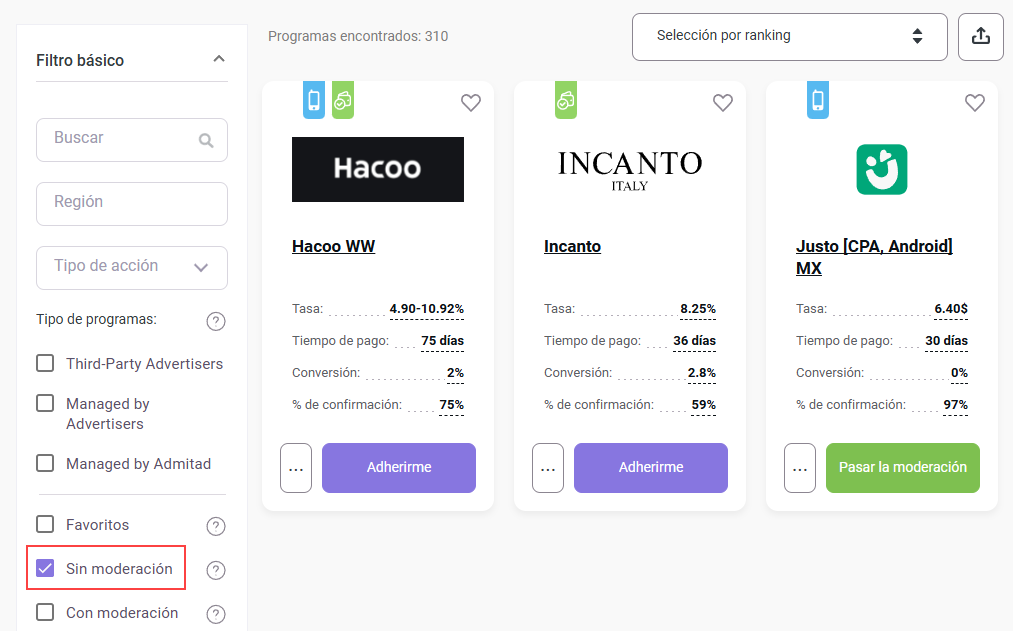Uncheck the Sin moderación checkbox
The width and height of the screenshot is (1013, 631).
coord(45,568)
